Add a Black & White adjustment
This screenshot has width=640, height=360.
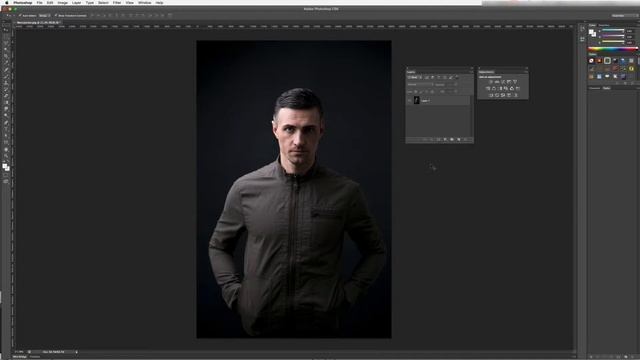500,89
